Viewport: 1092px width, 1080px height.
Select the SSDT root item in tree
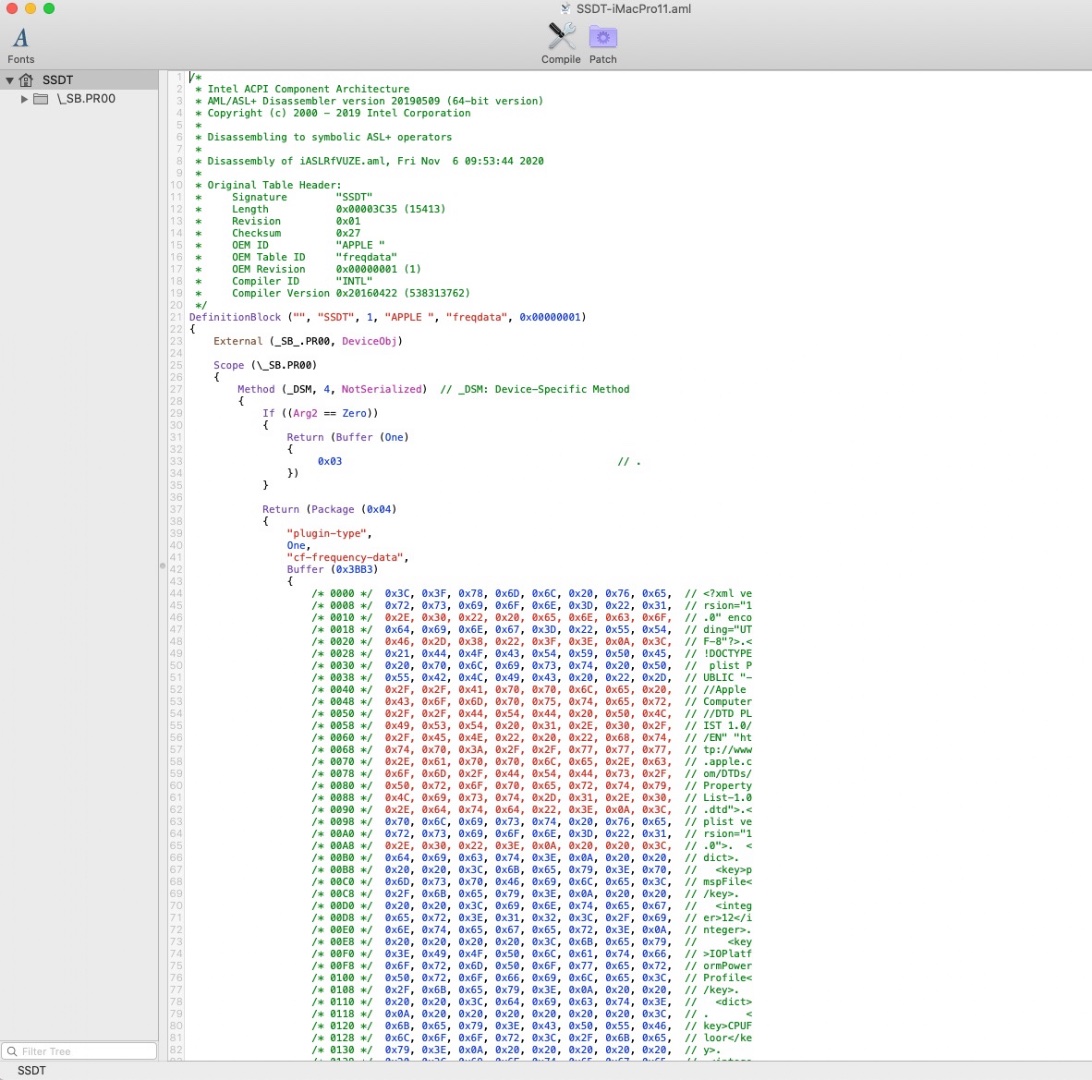tap(57, 80)
